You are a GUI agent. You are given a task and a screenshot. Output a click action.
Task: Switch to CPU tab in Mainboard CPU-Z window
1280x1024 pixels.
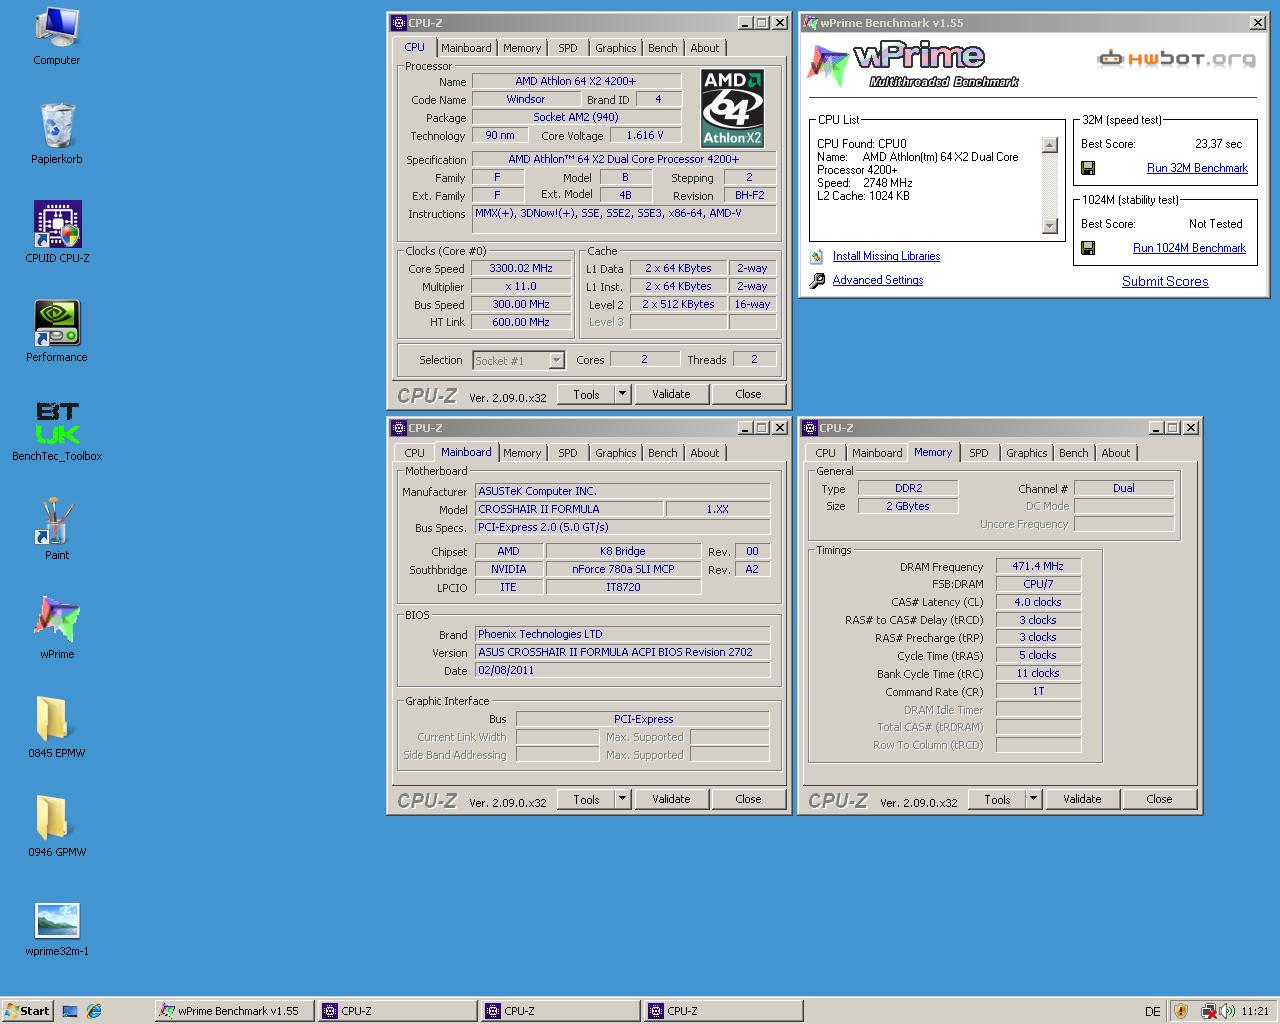pos(414,453)
